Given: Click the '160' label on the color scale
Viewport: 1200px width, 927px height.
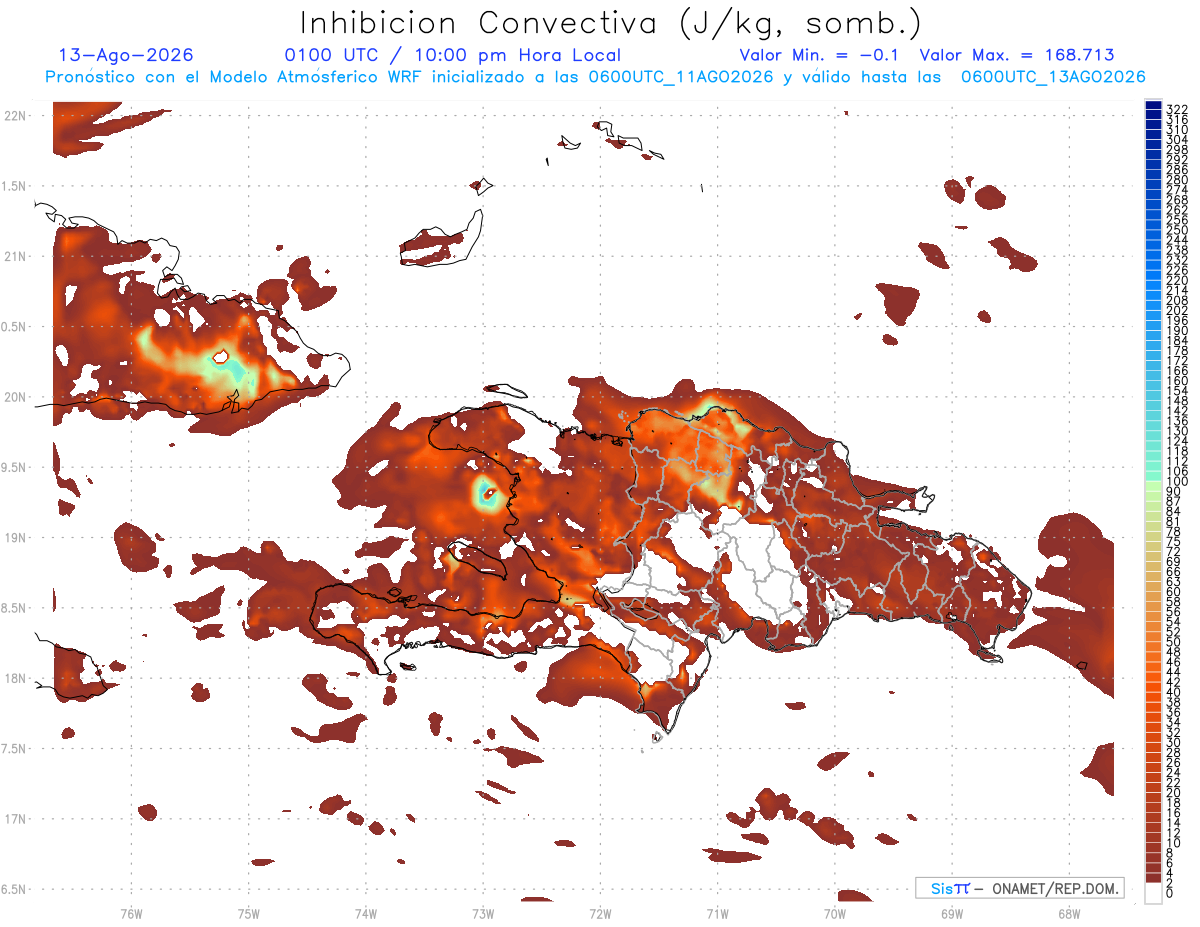Looking at the screenshot, I should 1176,381.
